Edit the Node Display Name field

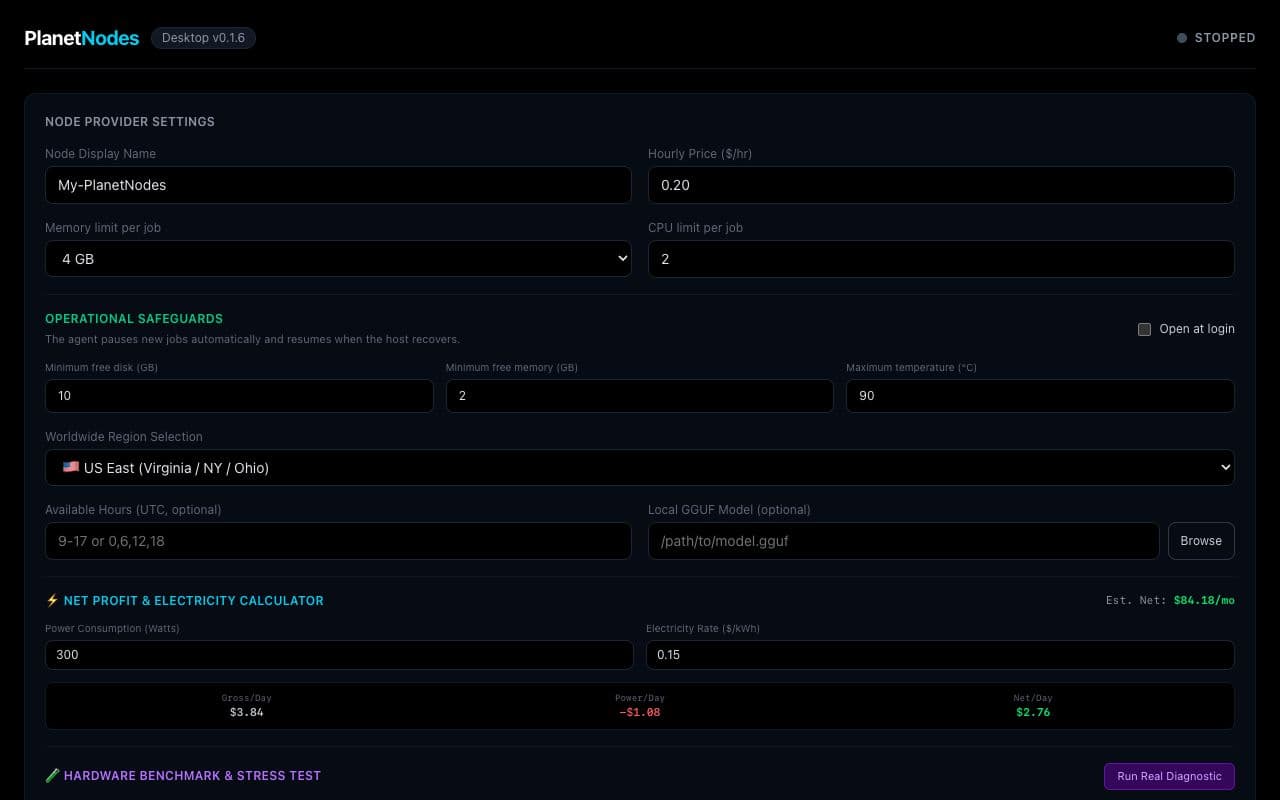point(338,185)
